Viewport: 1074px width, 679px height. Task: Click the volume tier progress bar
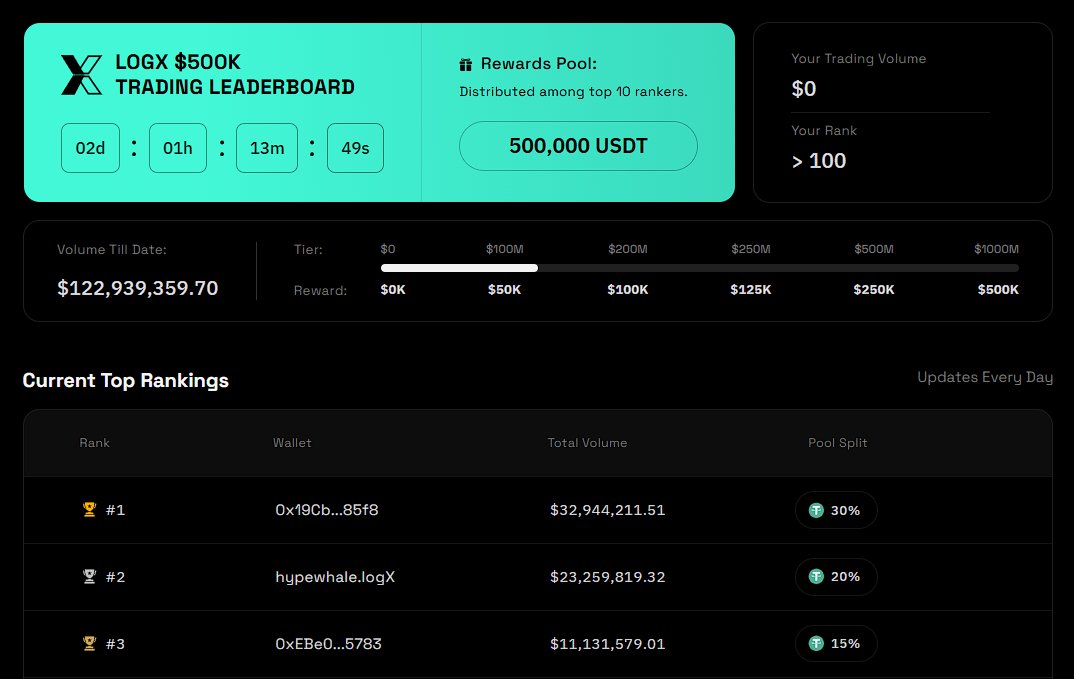click(699, 268)
